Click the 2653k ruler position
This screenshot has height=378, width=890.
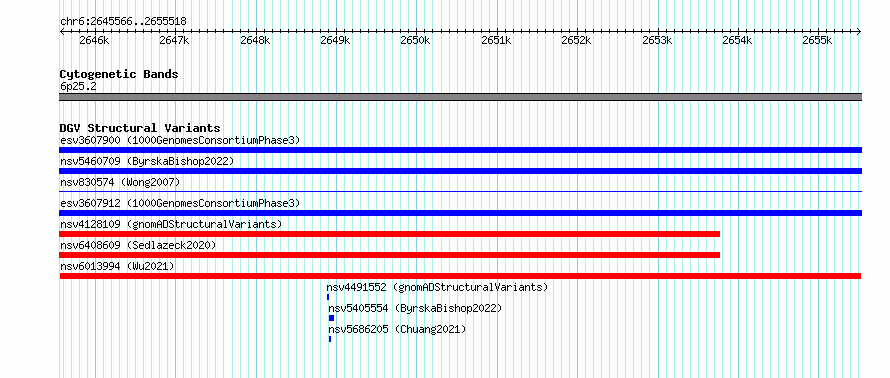pos(658,40)
